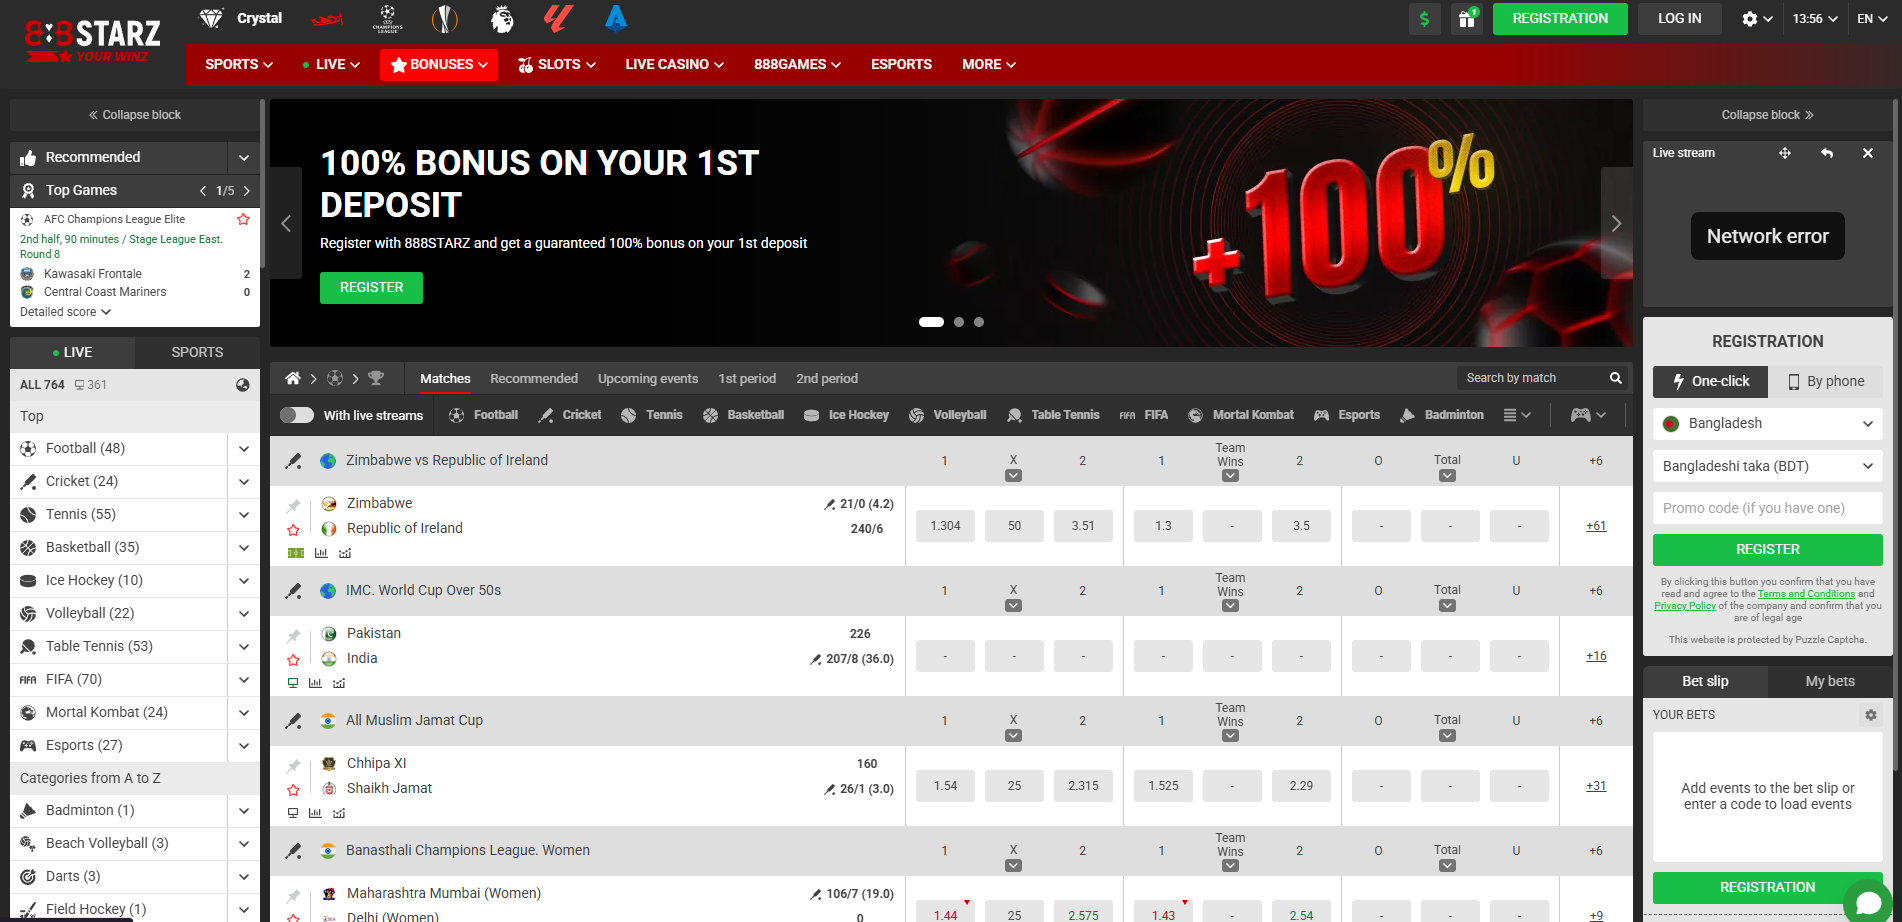Screen dimensions: 1902x922
Task: Open Terms and Conditions link
Action: coord(1806,594)
